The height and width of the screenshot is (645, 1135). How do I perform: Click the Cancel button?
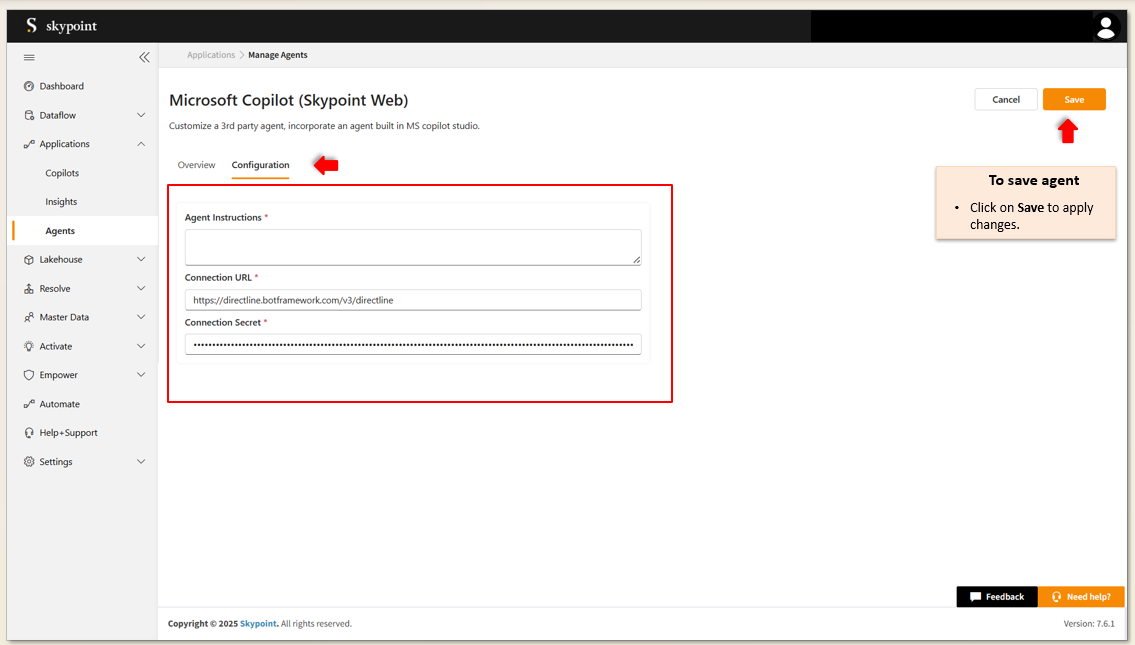pos(1006,99)
